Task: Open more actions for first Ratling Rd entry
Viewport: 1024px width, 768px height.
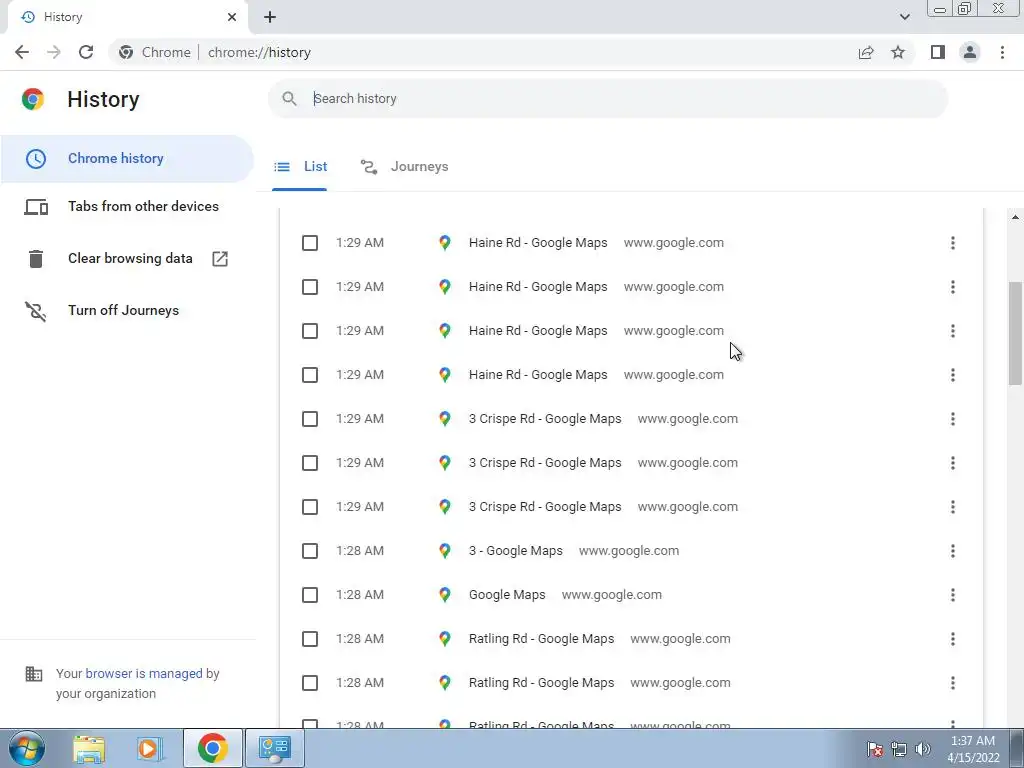Action: pos(953,639)
